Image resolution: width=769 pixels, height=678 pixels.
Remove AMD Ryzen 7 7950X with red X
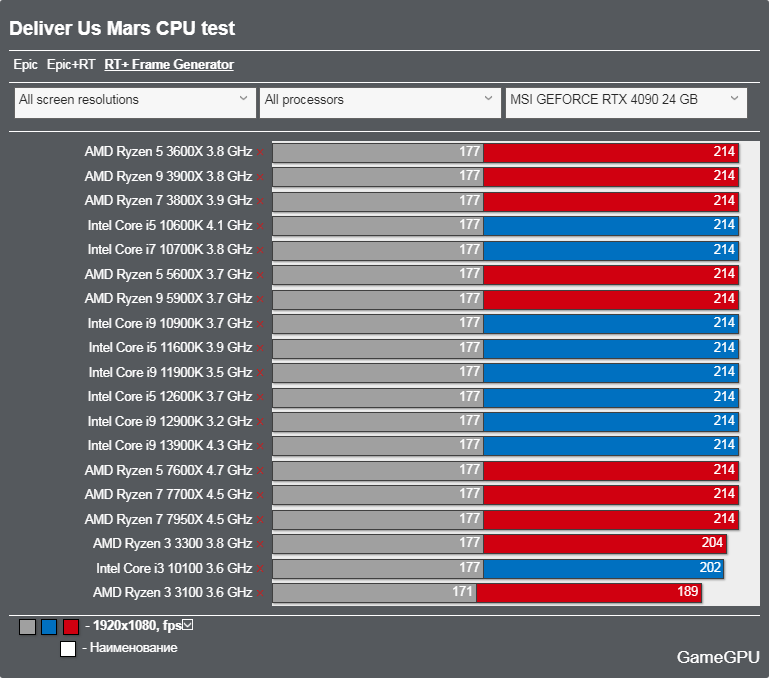[260, 520]
